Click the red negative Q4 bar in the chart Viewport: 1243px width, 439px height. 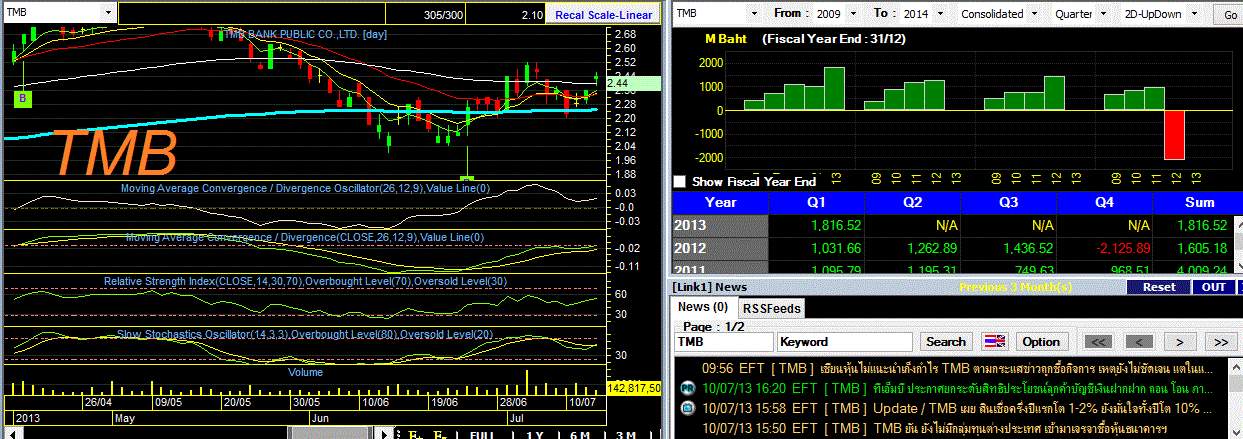point(1174,134)
